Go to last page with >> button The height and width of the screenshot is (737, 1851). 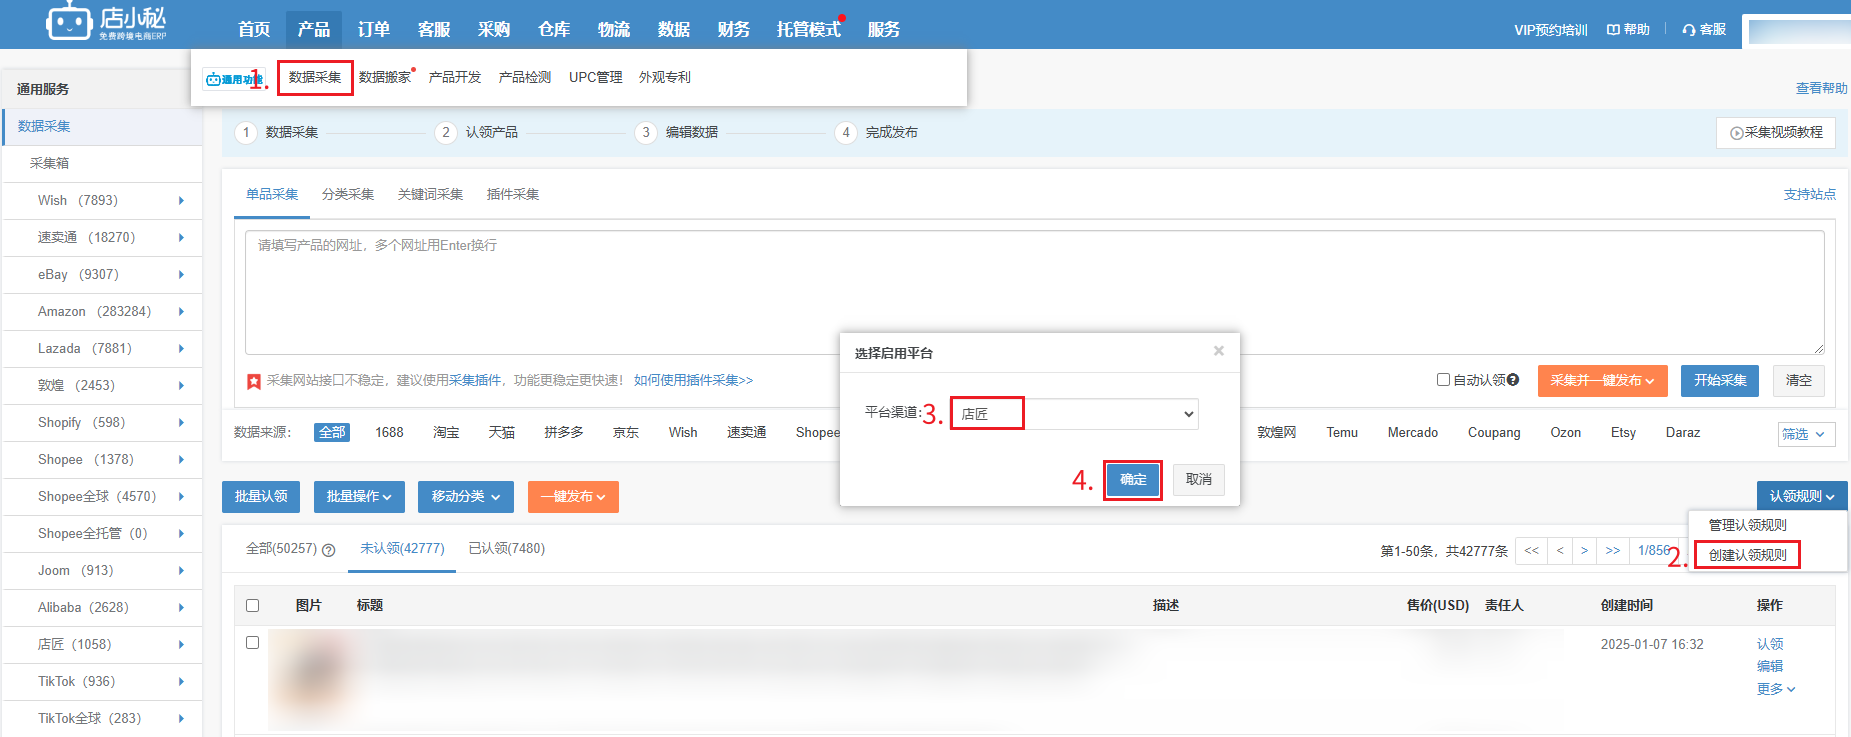click(1612, 551)
